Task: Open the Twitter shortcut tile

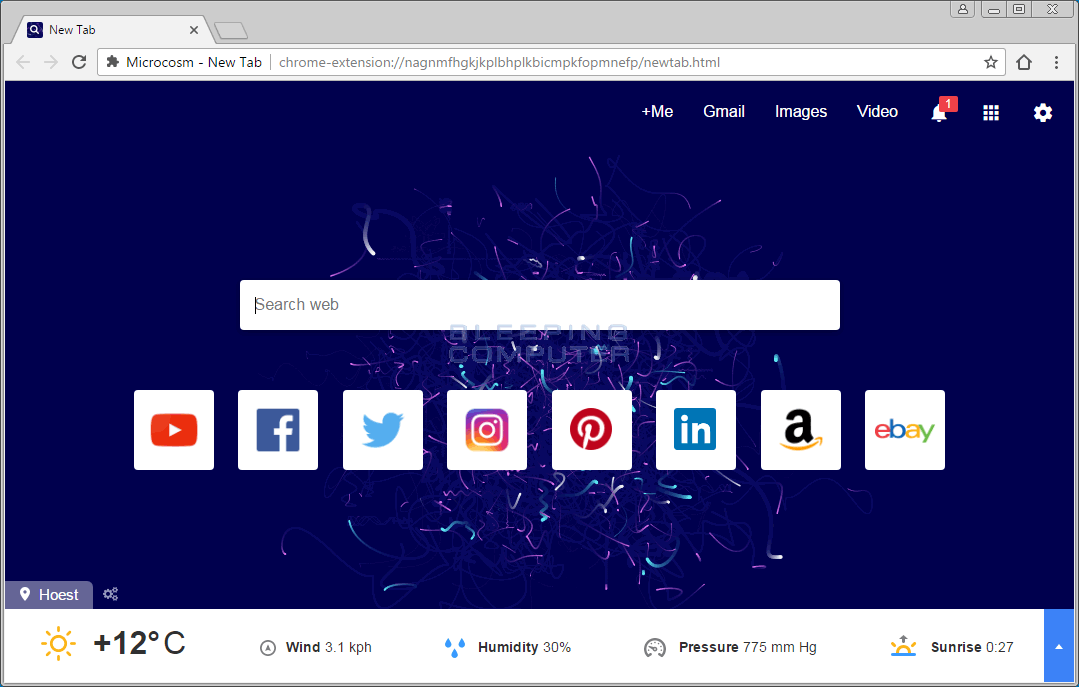Action: click(383, 430)
